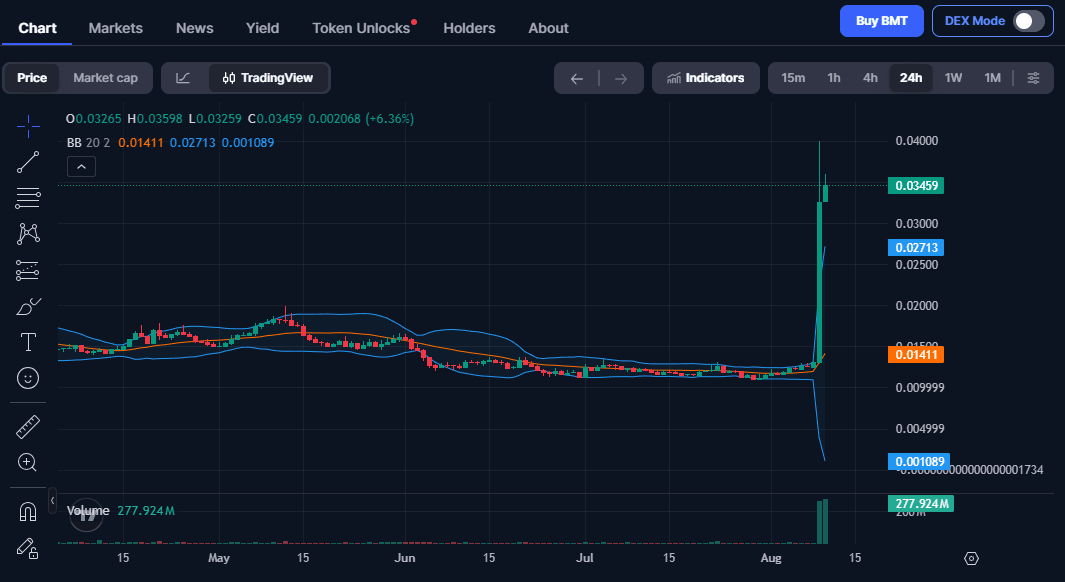This screenshot has width=1065, height=582.
Task: Select the crosshair cursor tool
Action: click(28, 126)
